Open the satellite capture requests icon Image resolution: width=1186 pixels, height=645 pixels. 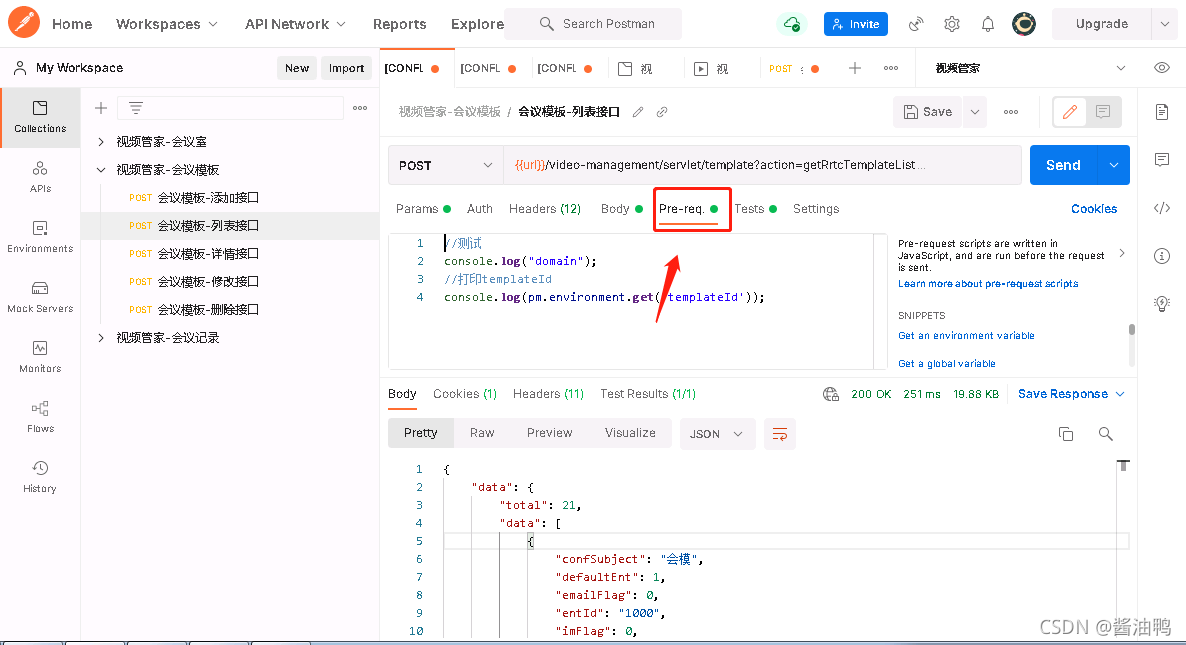click(916, 24)
